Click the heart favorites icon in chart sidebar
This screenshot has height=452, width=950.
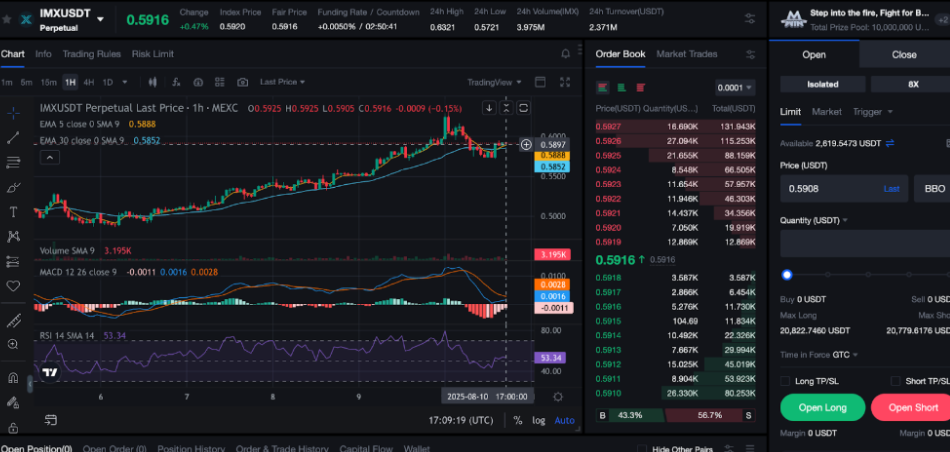tap(13, 286)
